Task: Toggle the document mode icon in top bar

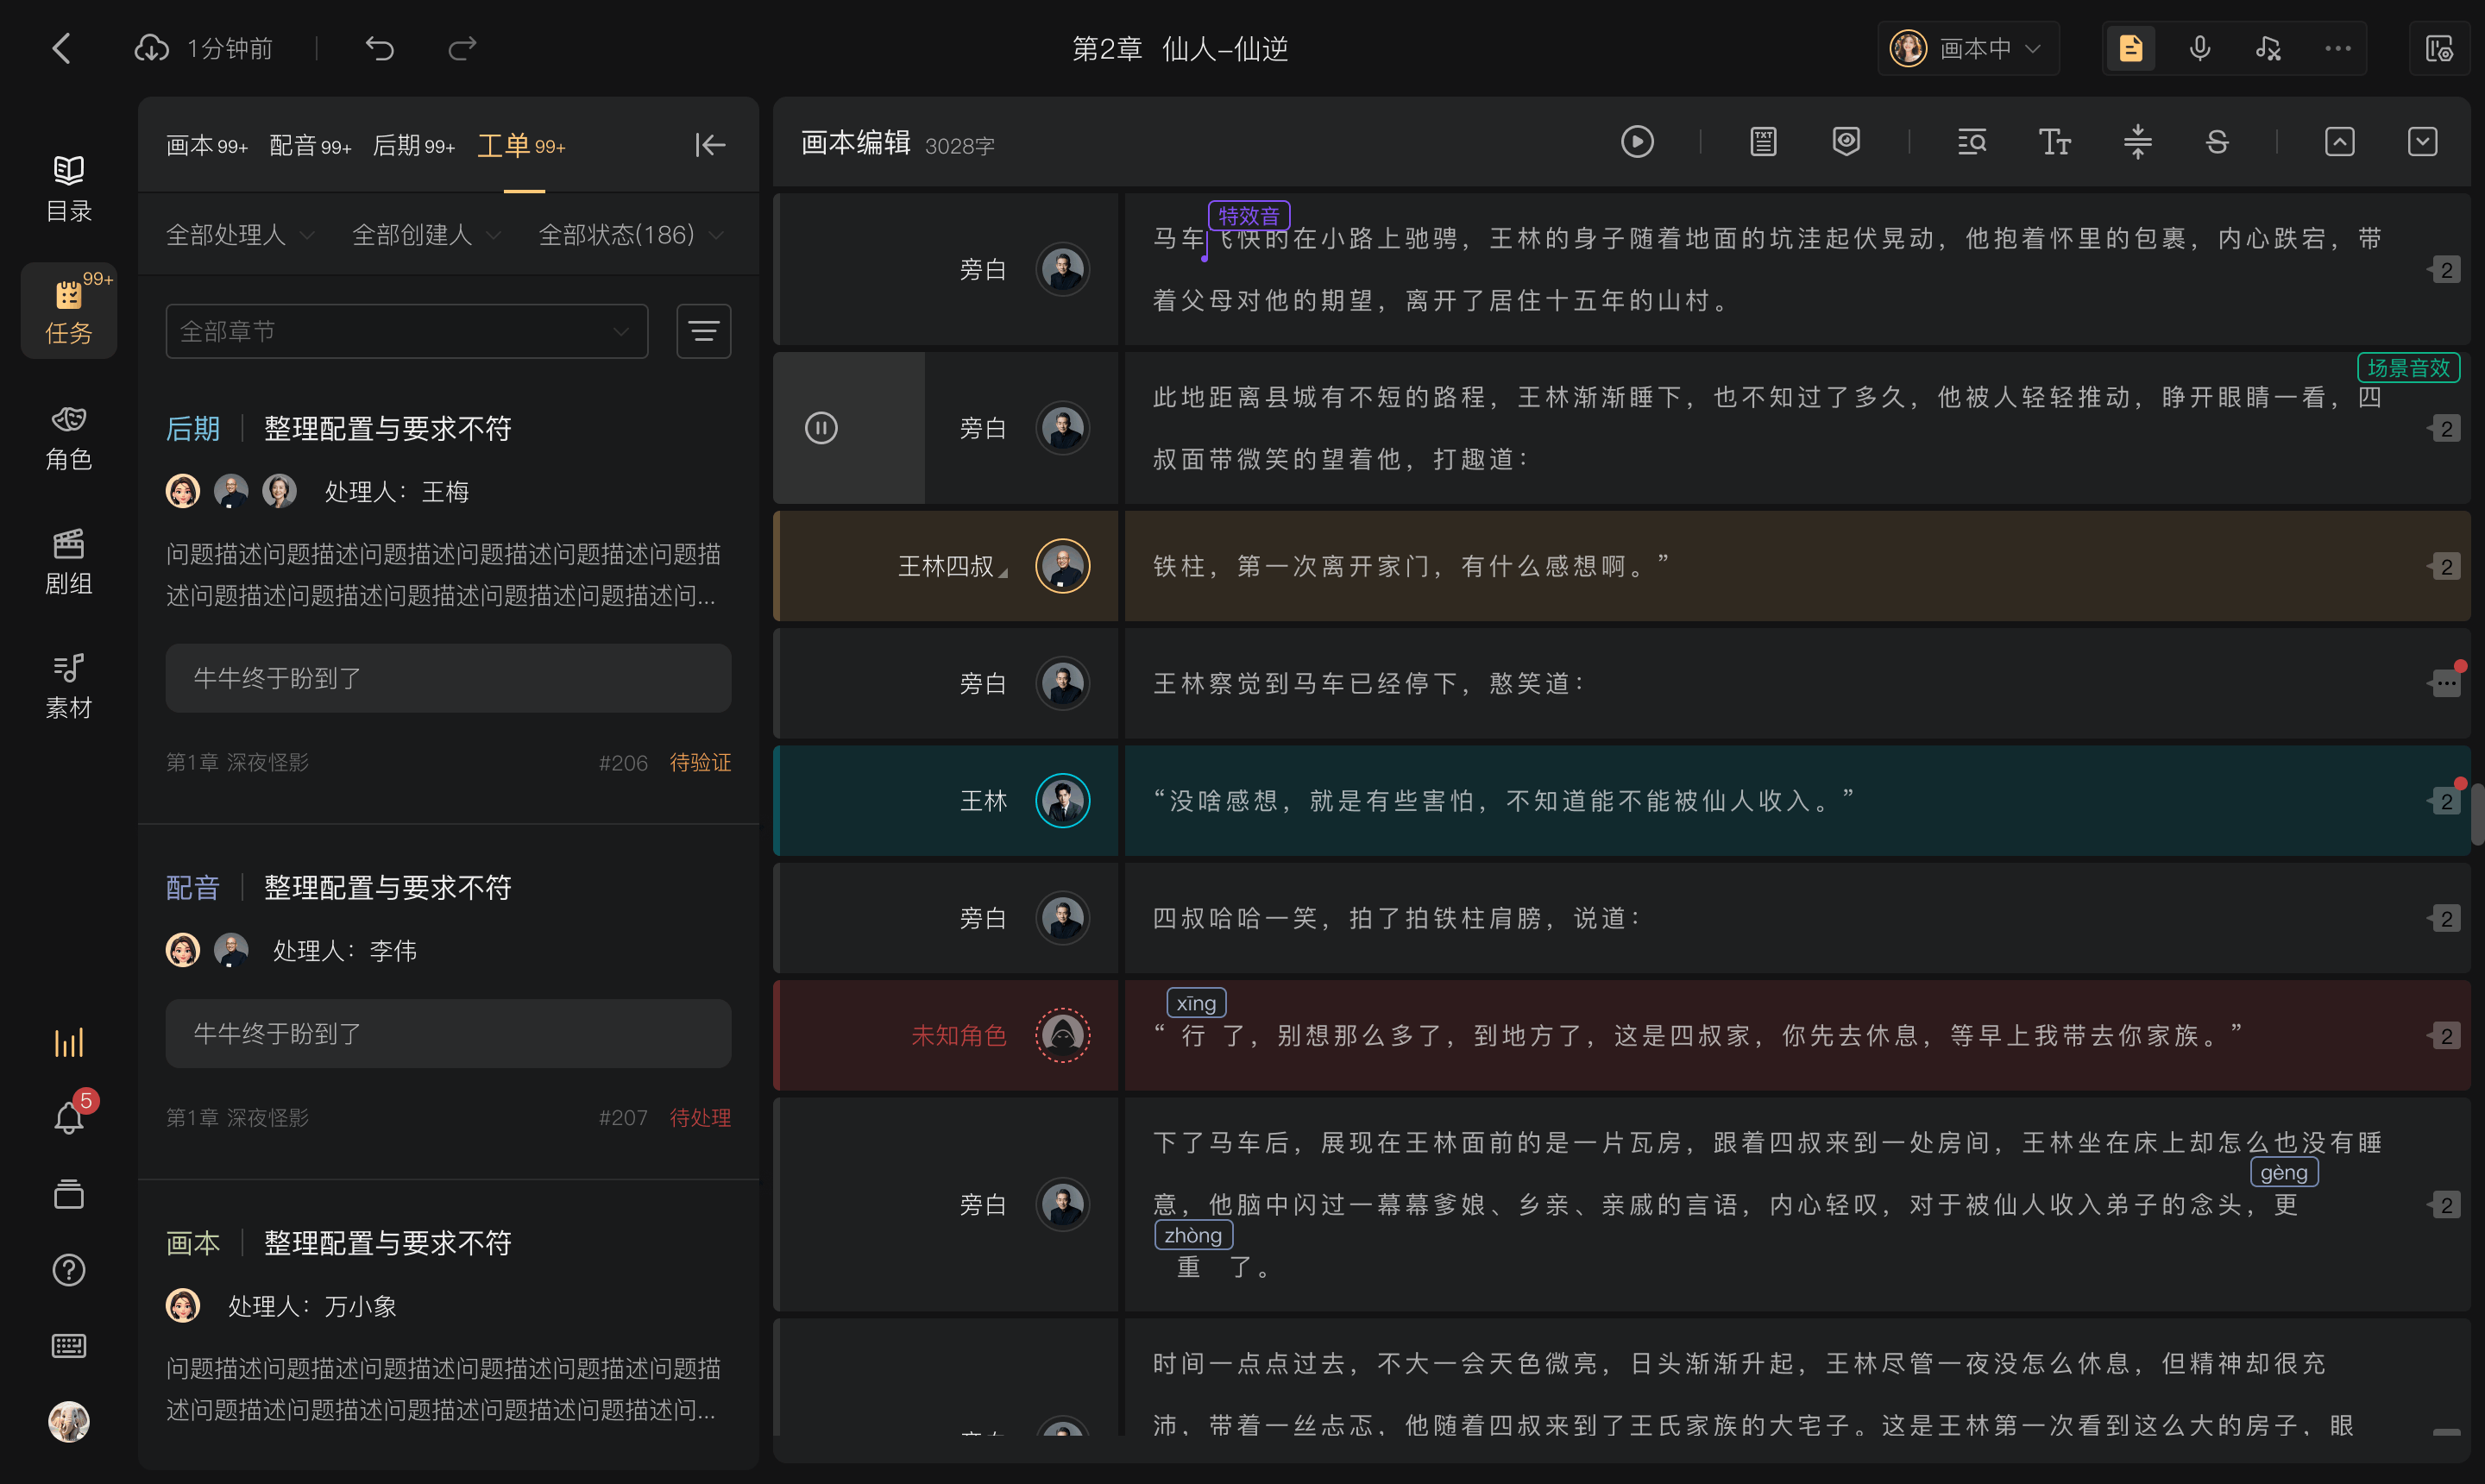Action: (2131, 48)
